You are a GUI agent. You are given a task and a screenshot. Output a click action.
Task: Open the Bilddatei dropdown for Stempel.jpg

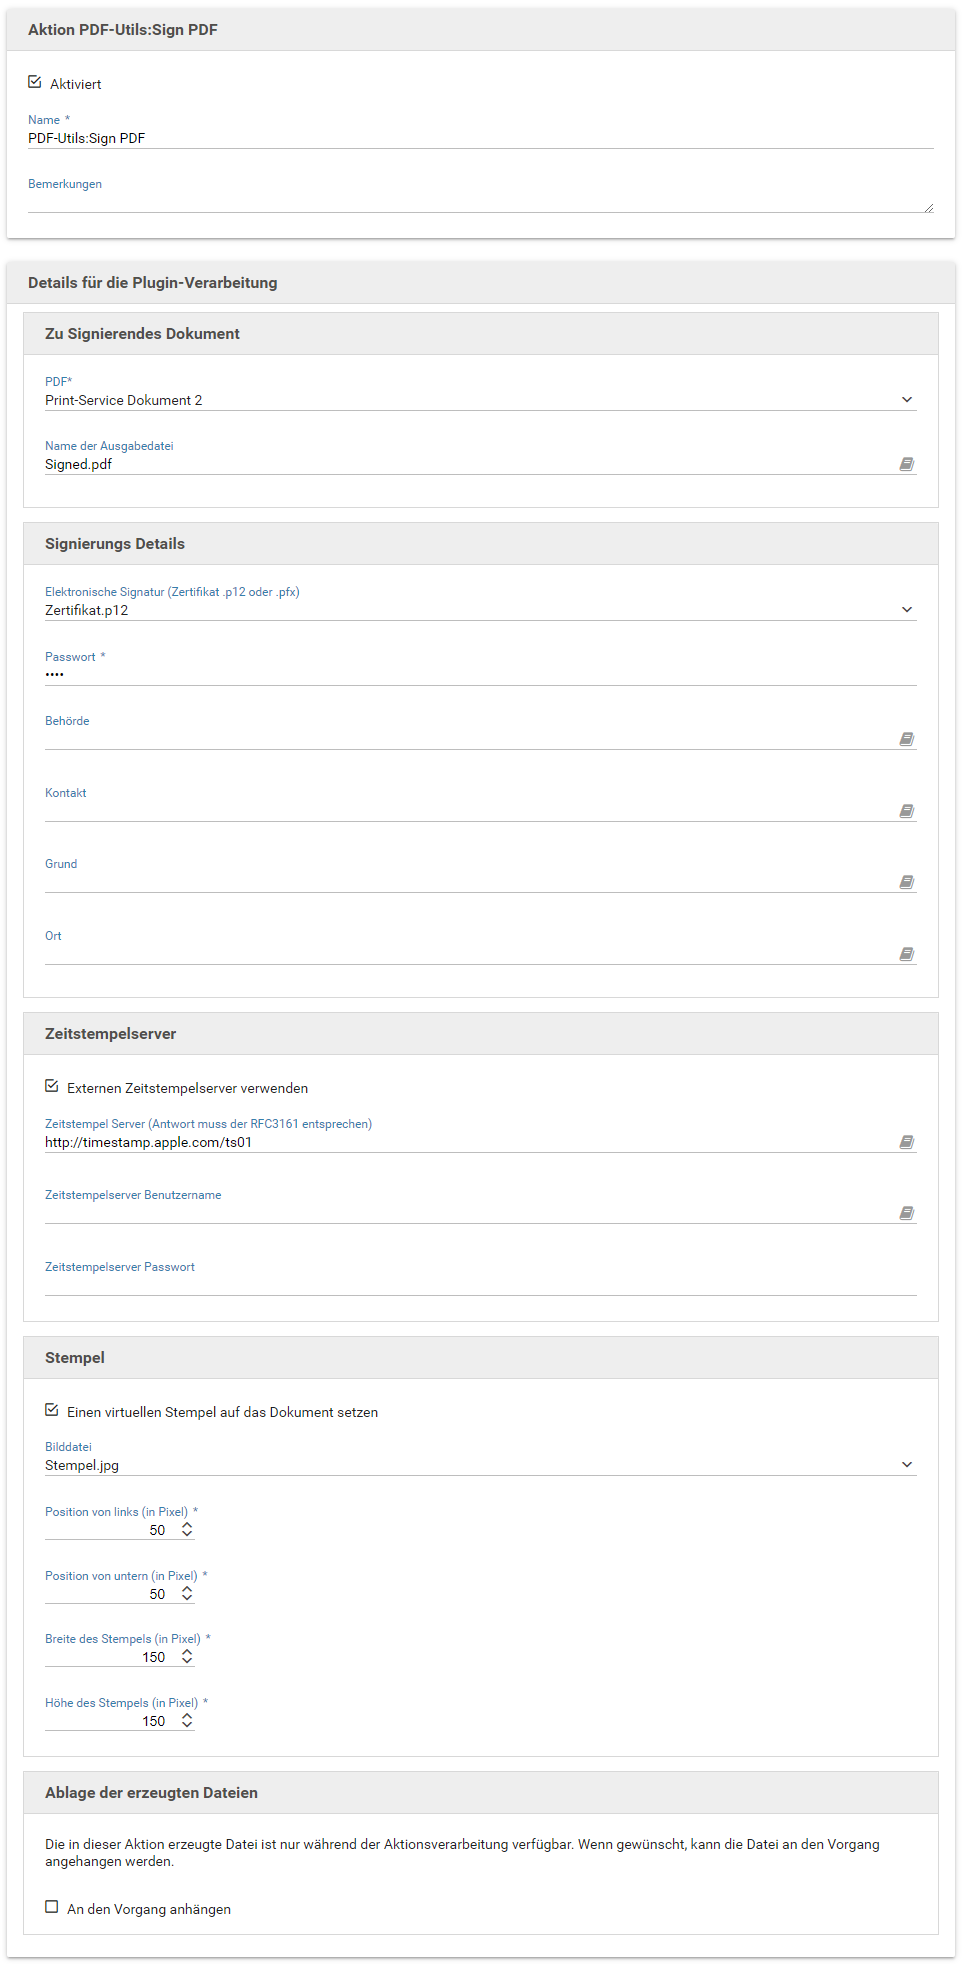coord(906,1465)
